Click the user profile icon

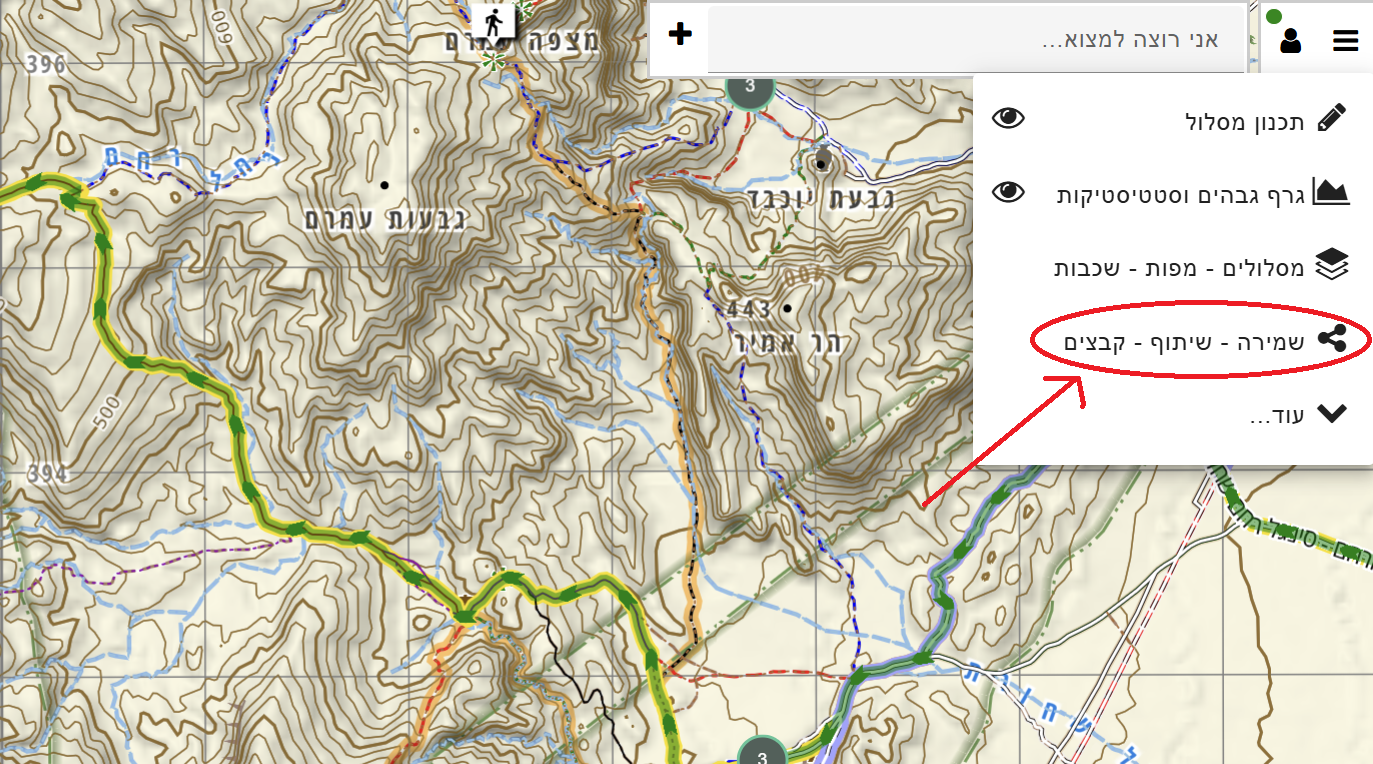(1290, 41)
